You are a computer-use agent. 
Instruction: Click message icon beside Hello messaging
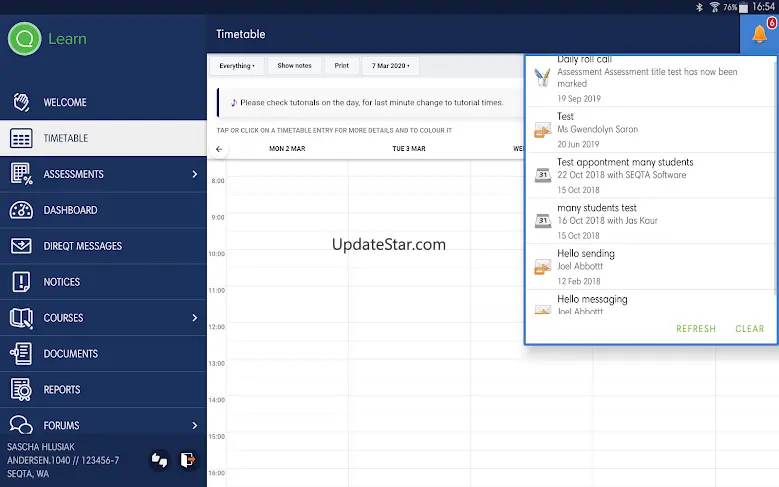tap(543, 309)
